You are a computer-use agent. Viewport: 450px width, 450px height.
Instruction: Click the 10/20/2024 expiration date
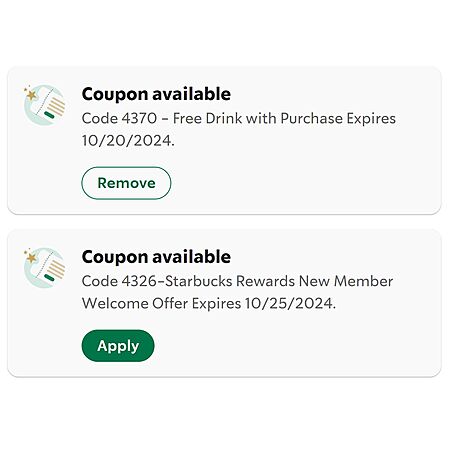[x=128, y=141]
